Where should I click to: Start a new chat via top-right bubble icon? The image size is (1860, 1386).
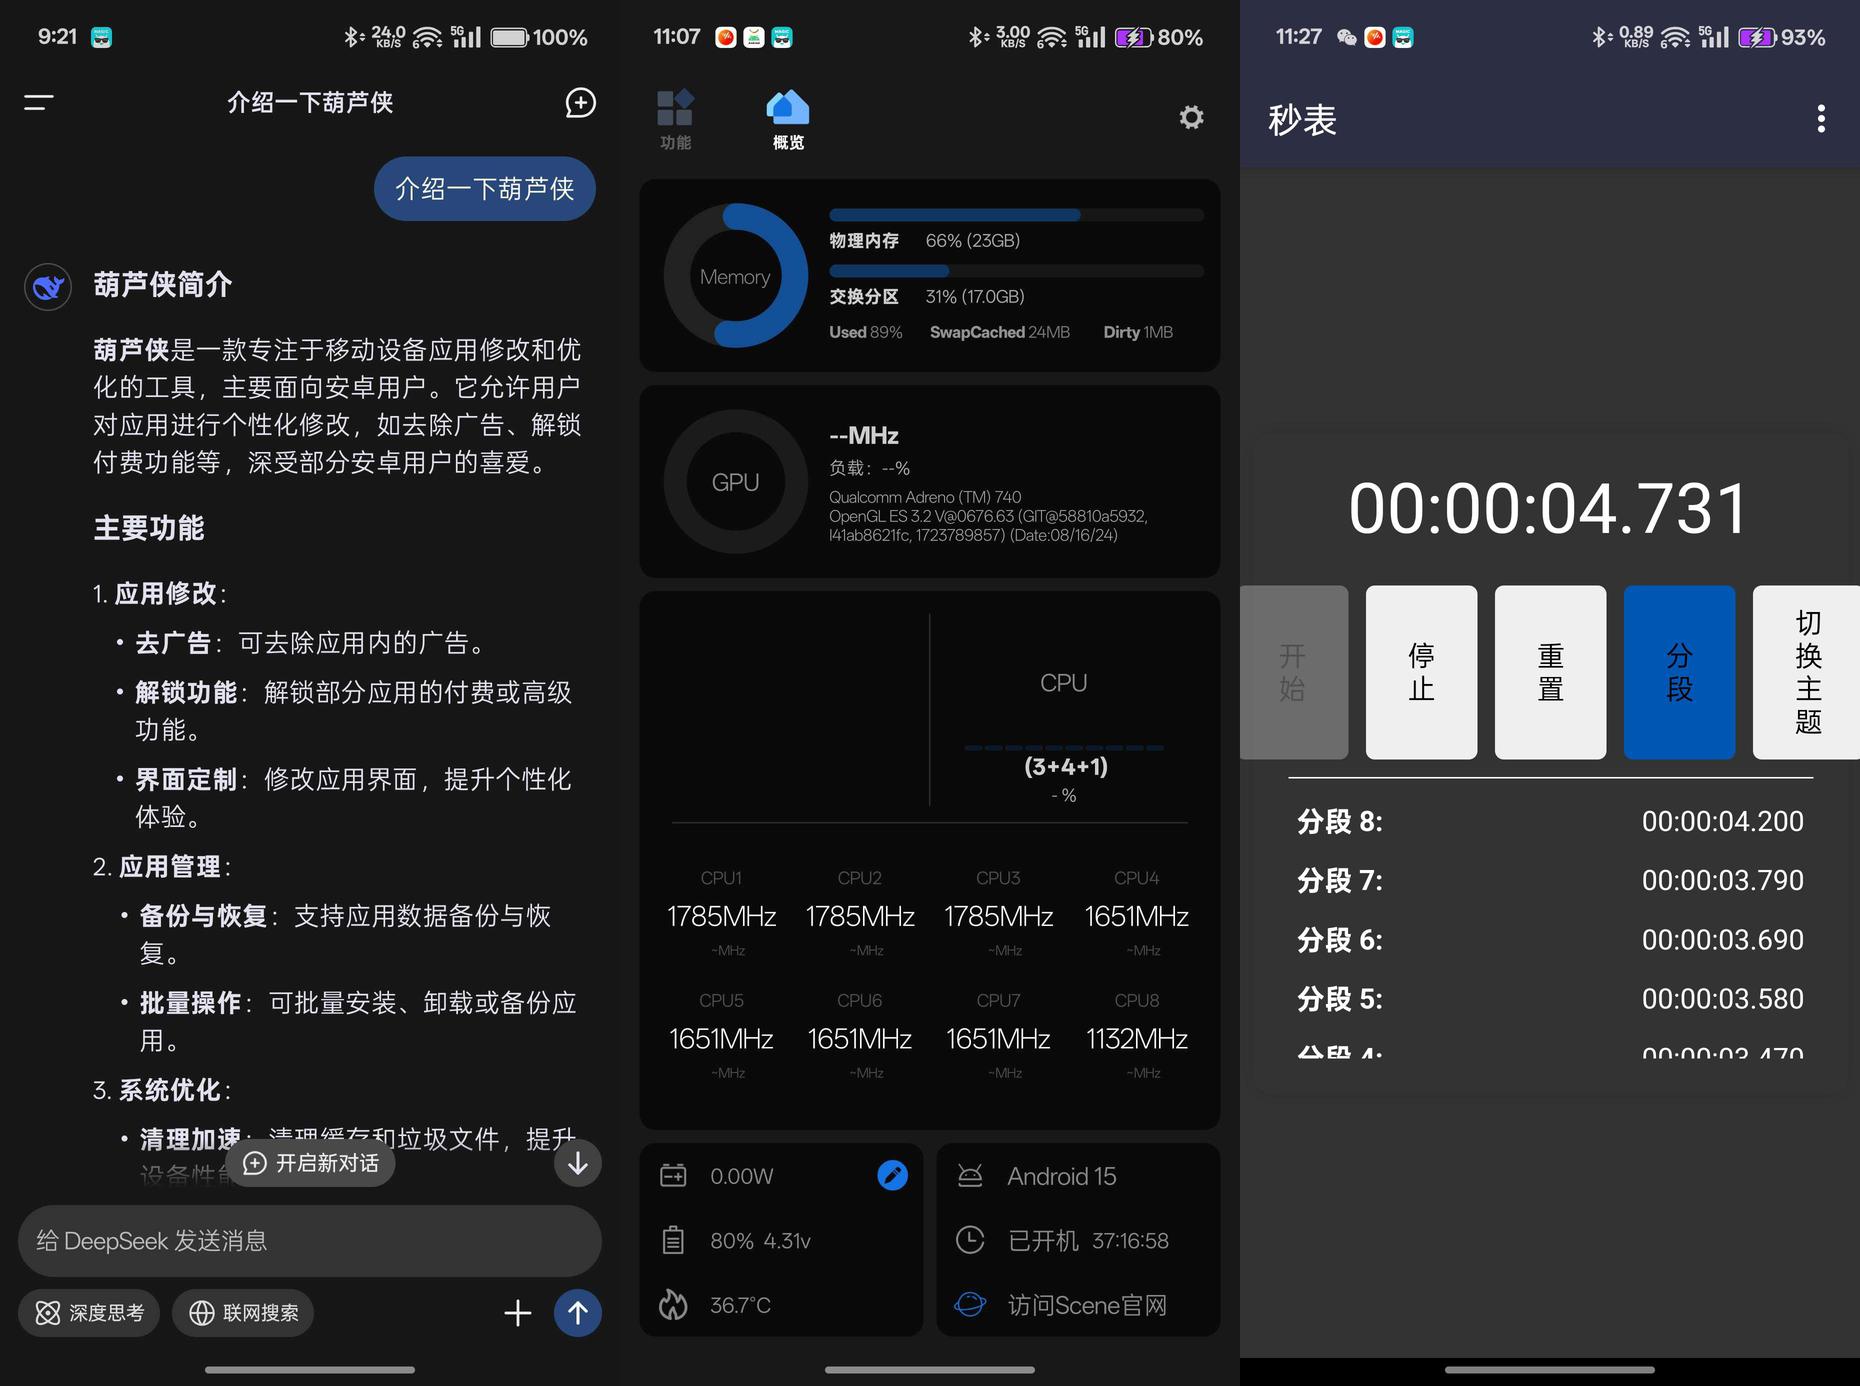click(x=580, y=102)
